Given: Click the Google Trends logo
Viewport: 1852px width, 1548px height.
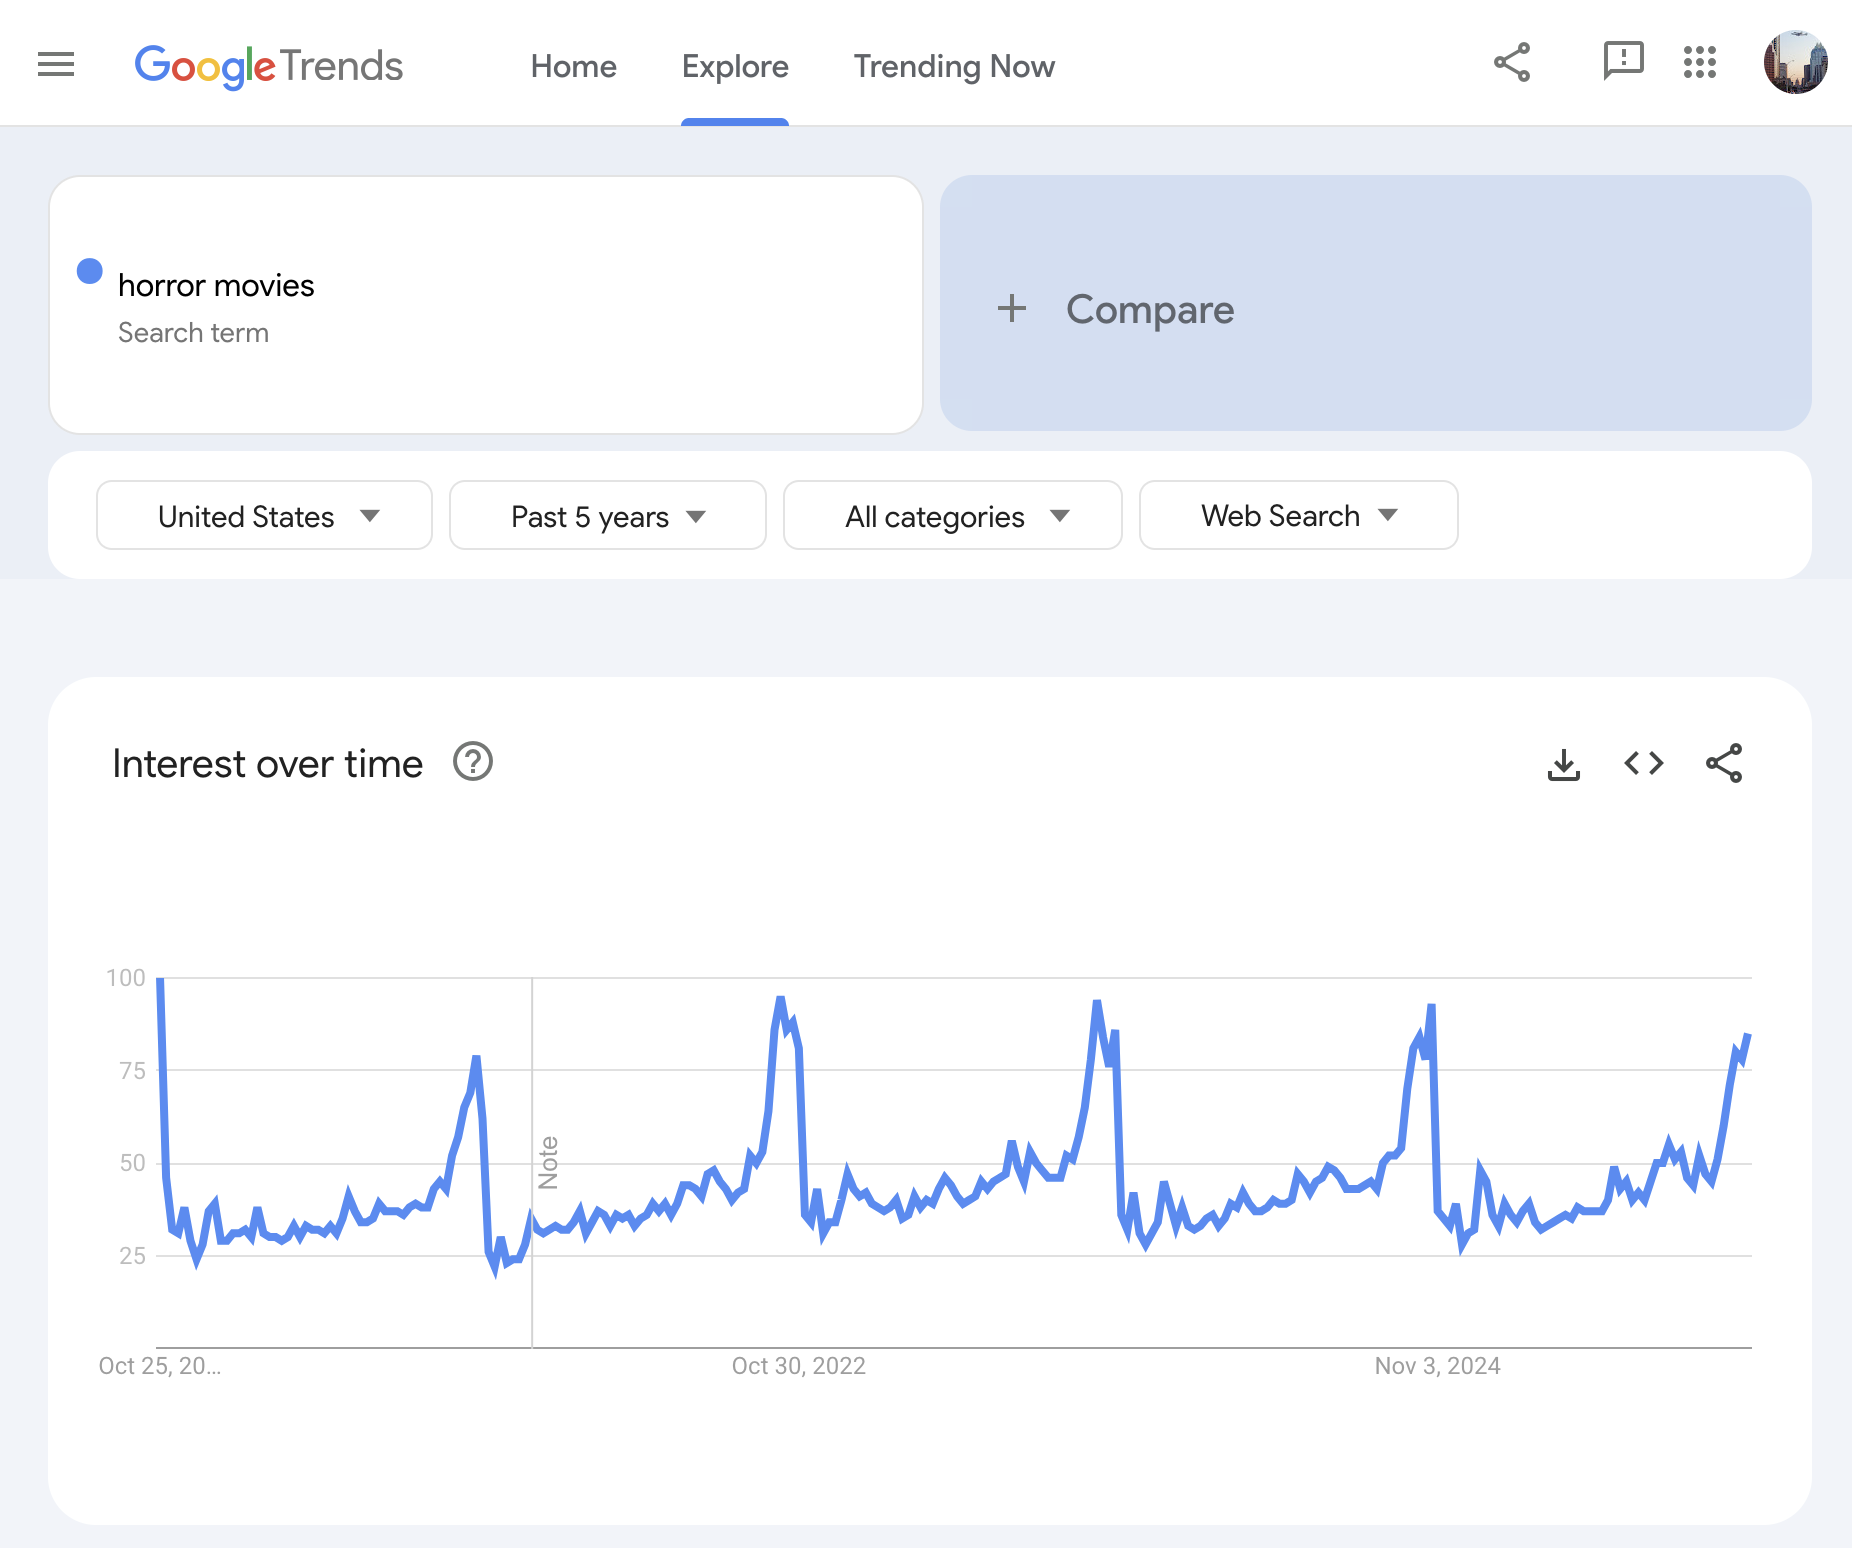Looking at the screenshot, I should click(268, 66).
